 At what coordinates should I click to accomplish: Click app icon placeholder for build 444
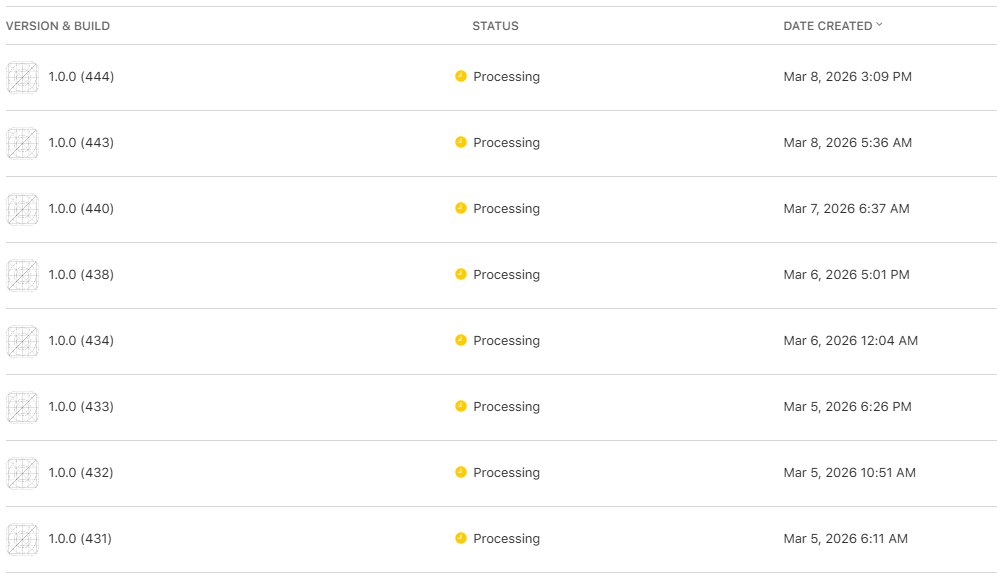[x=22, y=77]
